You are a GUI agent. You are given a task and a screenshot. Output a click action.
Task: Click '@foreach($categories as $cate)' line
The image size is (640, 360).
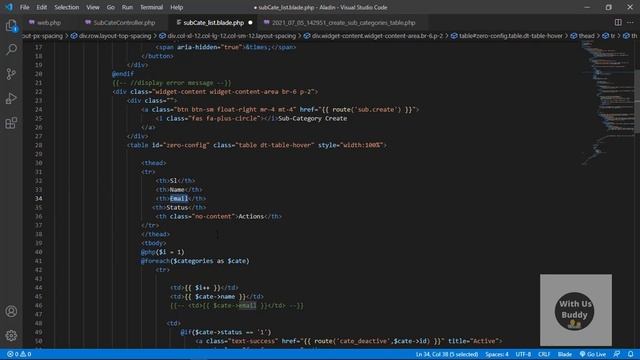[195, 261]
